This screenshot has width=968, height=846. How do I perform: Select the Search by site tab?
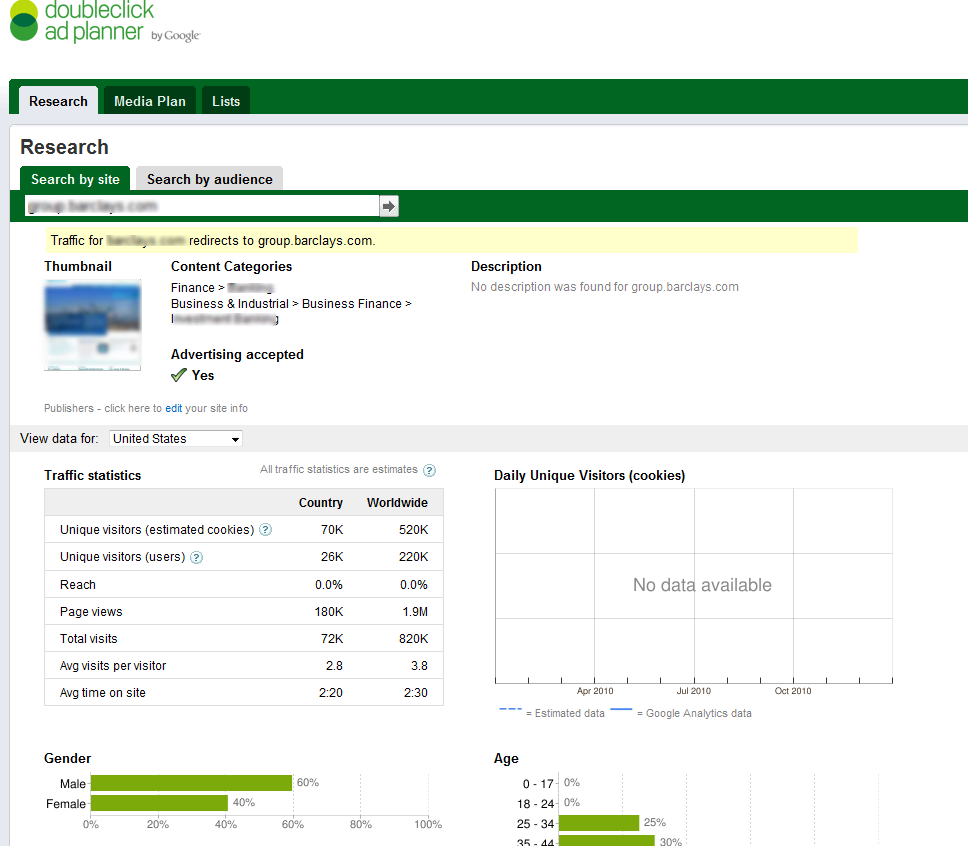(x=75, y=179)
